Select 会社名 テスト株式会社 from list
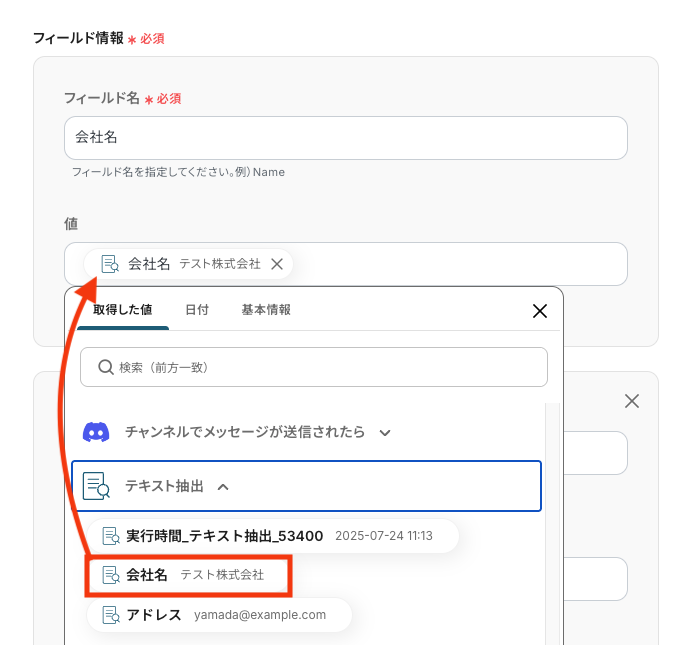This screenshot has width=693, height=645. pyautogui.click(x=188, y=575)
